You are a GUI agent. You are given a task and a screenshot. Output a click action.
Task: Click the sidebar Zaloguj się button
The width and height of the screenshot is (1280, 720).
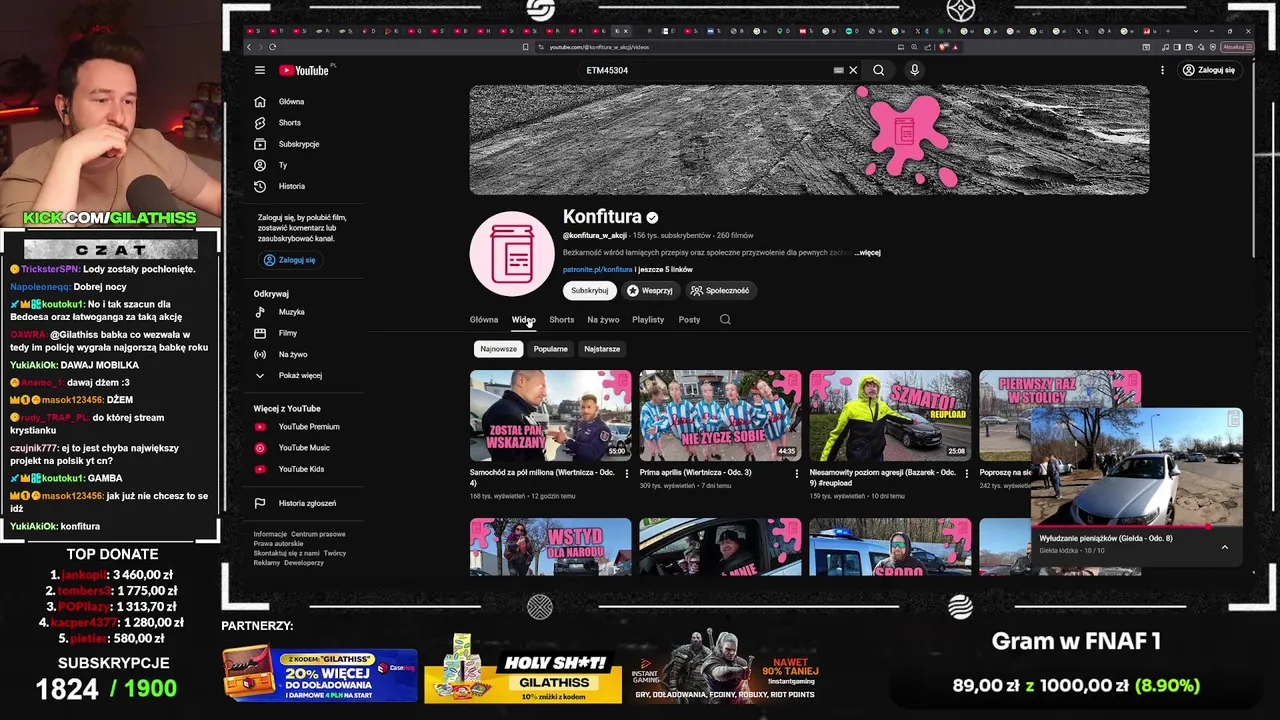click(289, 260)
